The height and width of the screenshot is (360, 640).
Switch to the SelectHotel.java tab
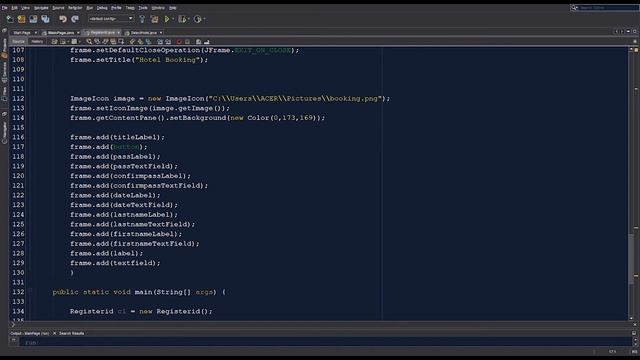pyautogui.click(x=143, y=33)
